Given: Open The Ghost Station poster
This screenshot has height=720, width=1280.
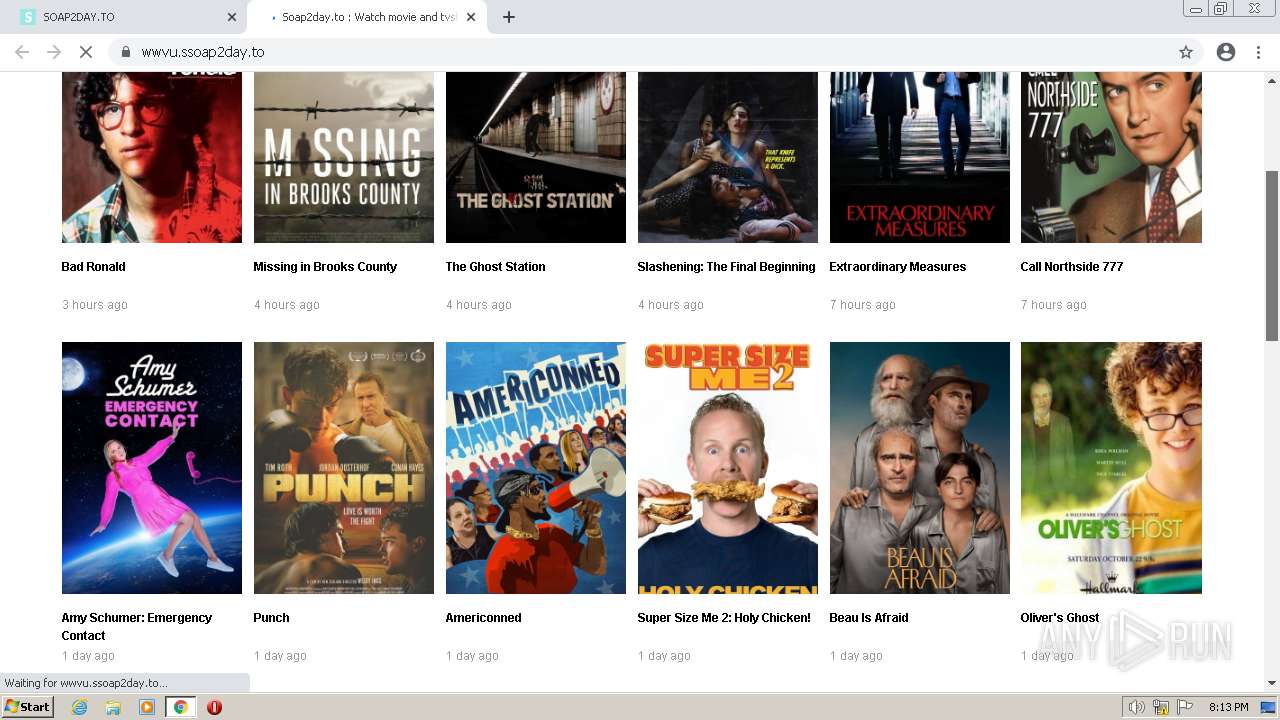Looking at the screenshot, I should click(x=536, y=157).
